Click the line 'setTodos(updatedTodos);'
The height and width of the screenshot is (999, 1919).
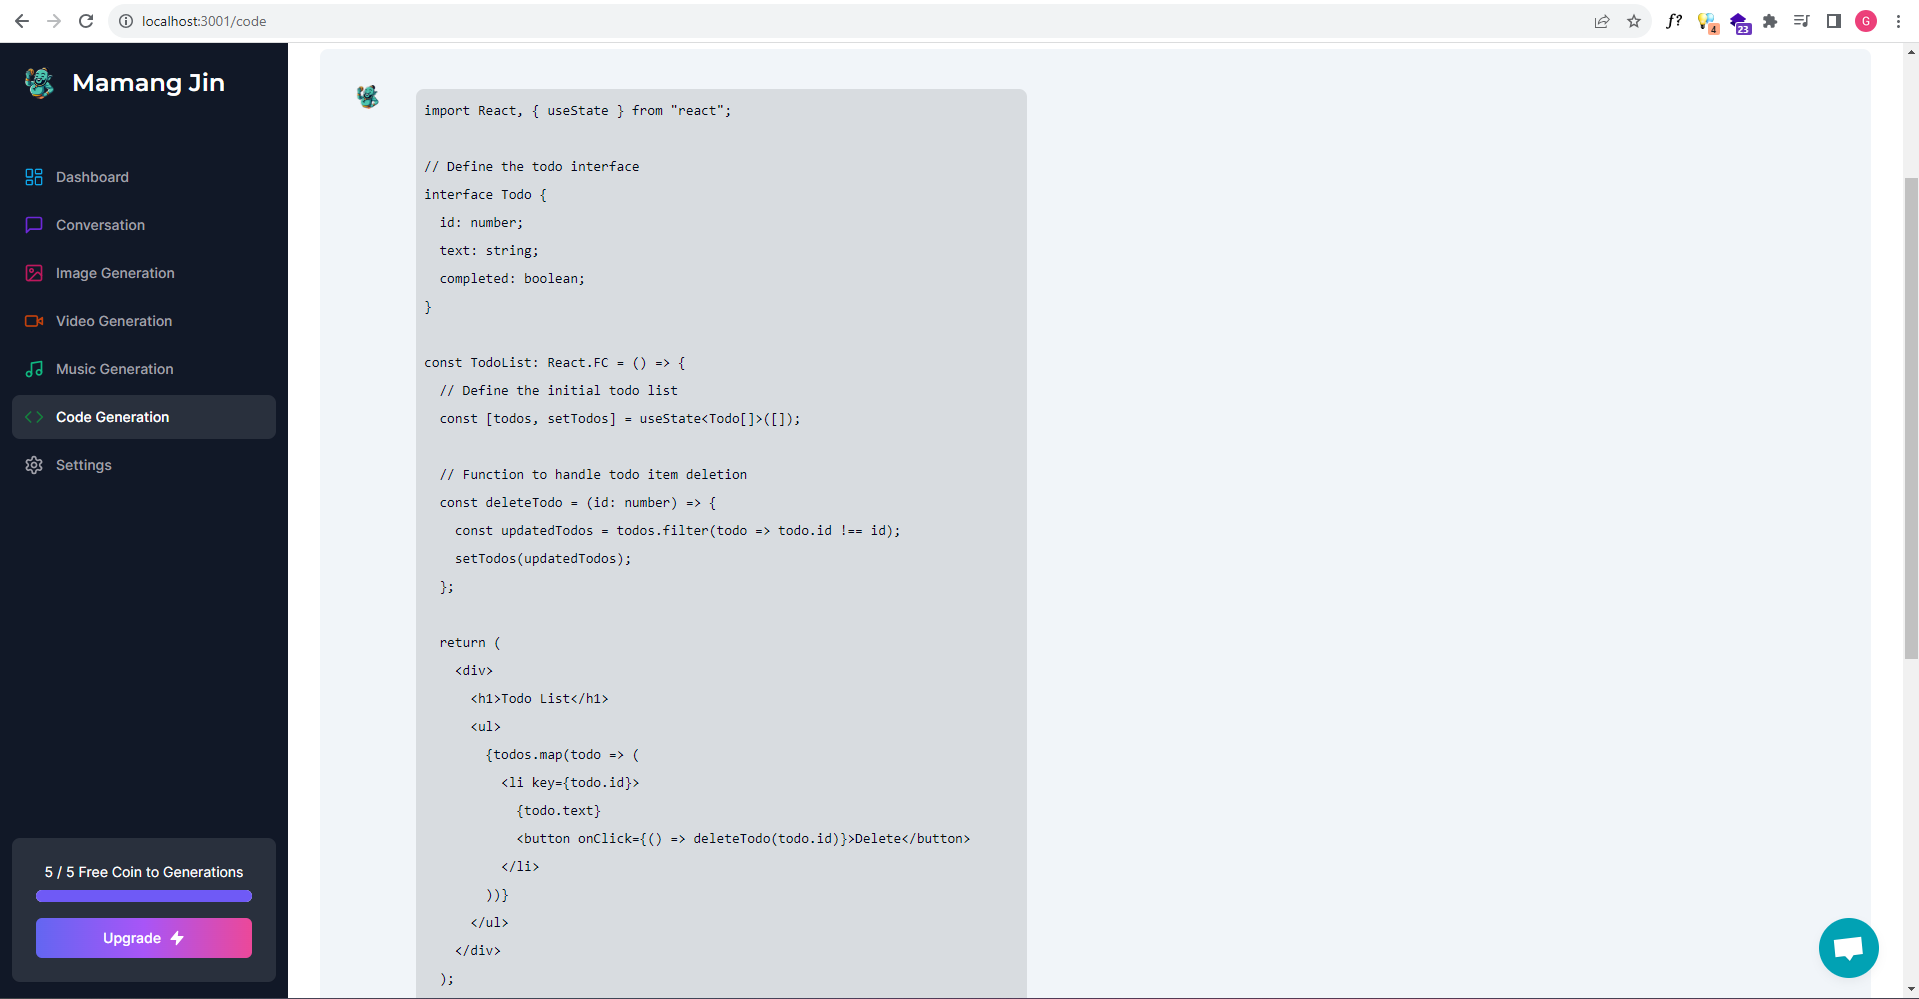click(543, 559)
